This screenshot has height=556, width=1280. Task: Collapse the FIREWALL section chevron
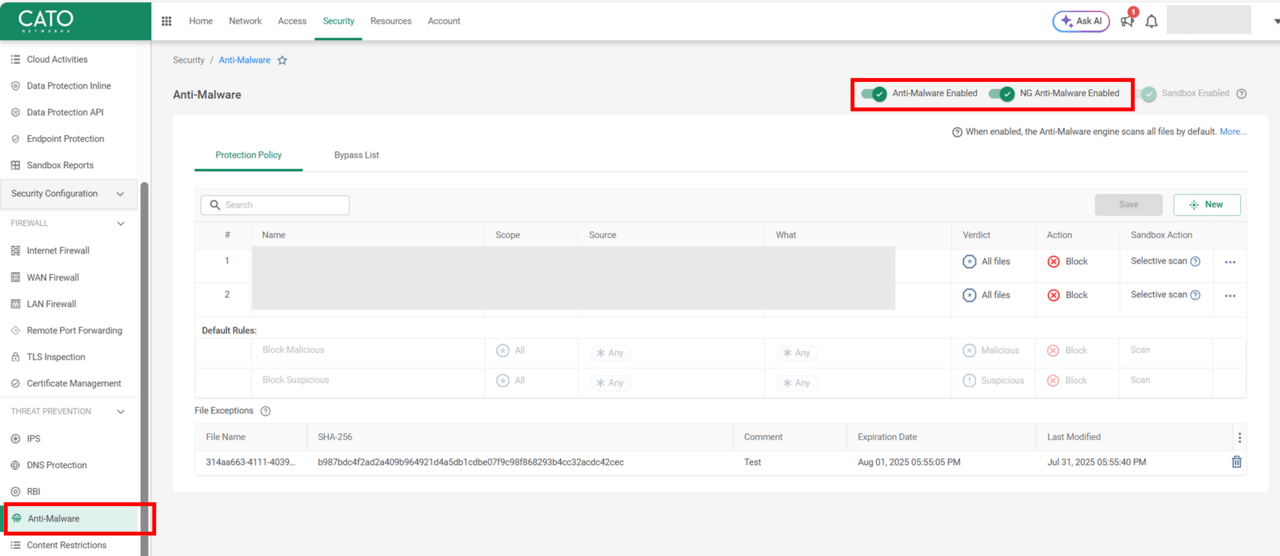pyautogui.click(x=121, y=224)
